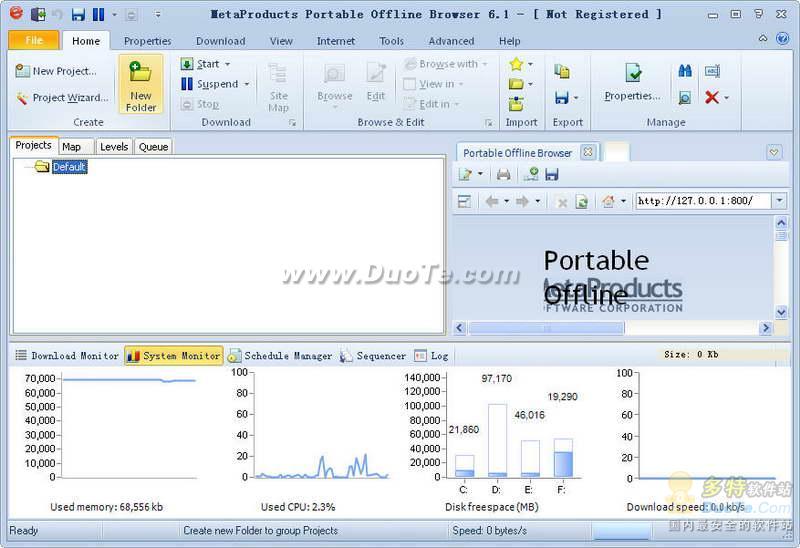
Task: Open the Tools ribbon tab
Action: pyautogui.click(x=391, y=41)
